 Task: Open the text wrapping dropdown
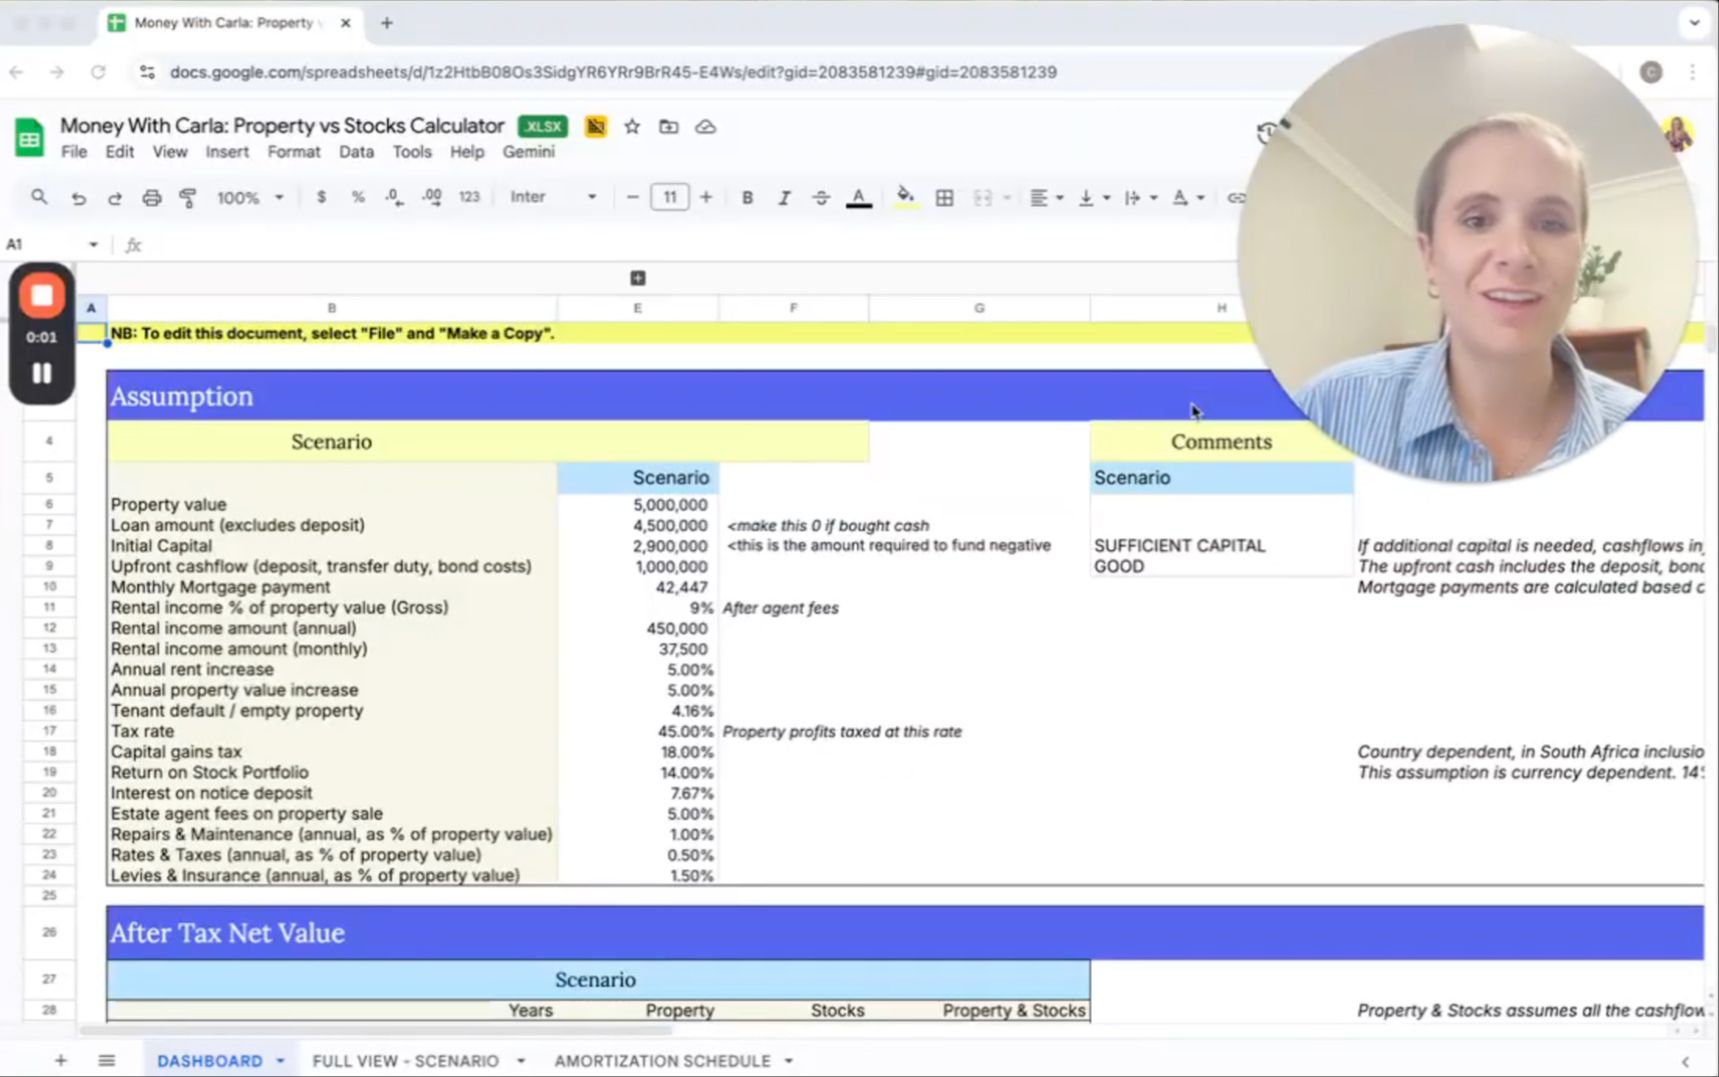point(1140,198)
